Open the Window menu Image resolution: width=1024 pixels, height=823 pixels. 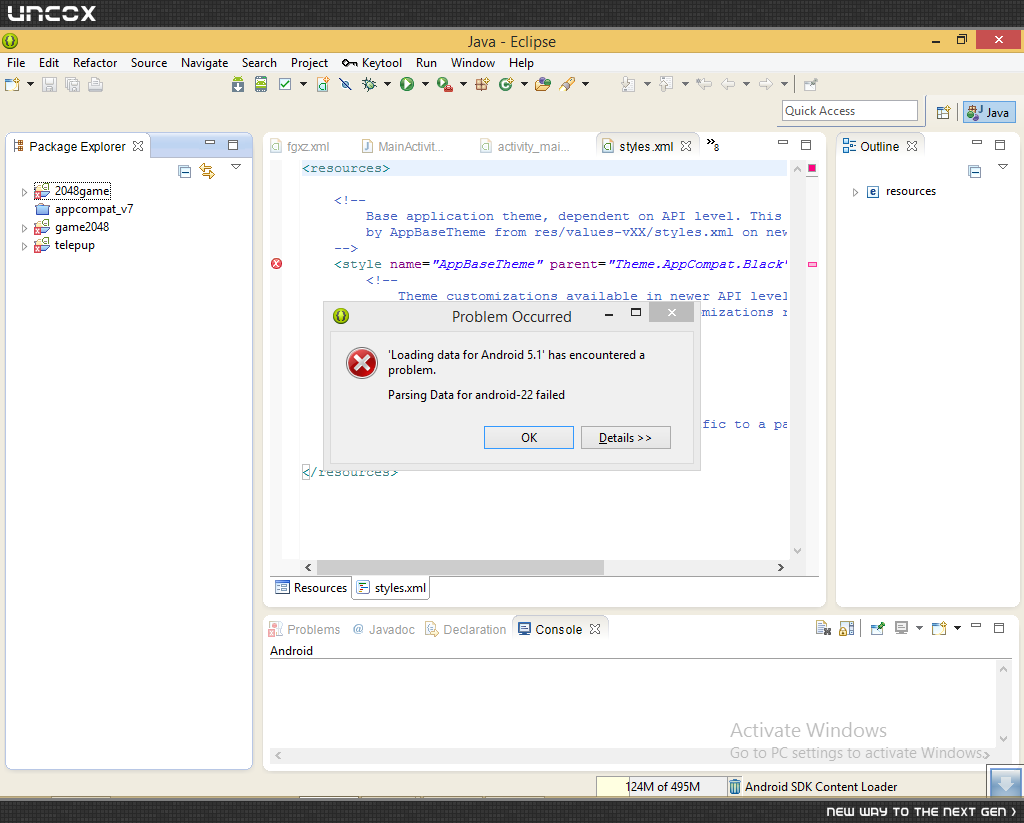tap(473, 63)
